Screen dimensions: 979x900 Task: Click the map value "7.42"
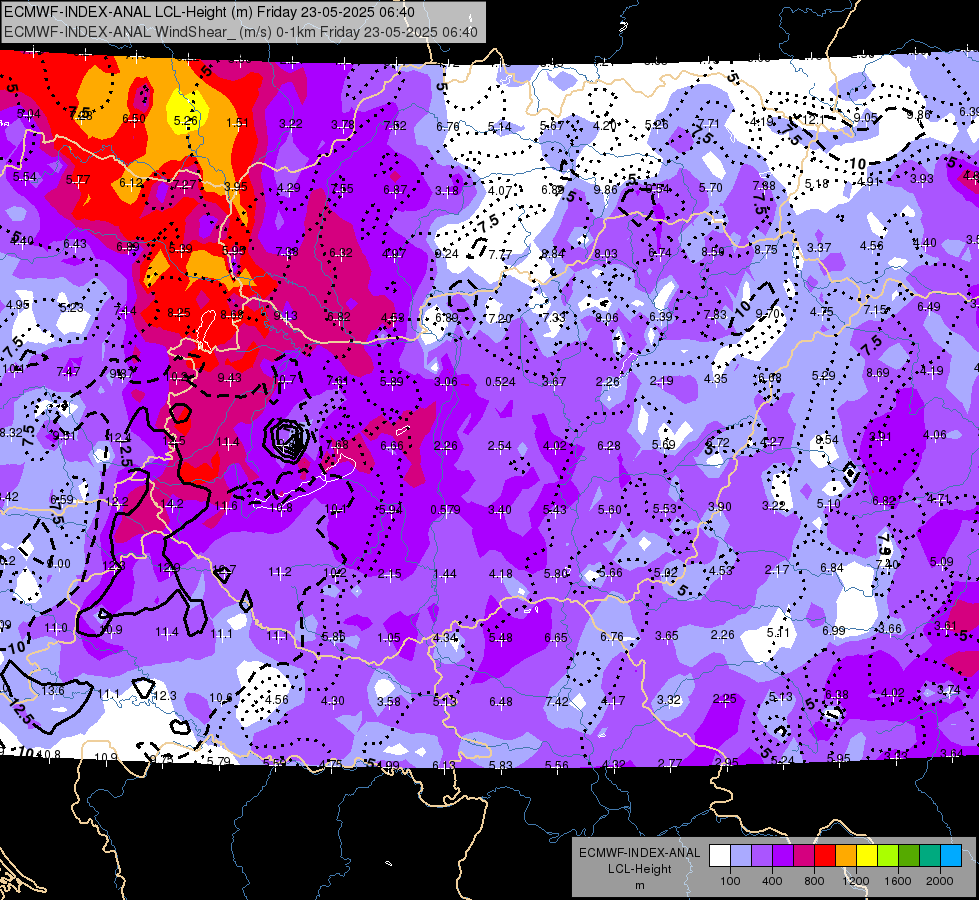[x=557, y=701]
